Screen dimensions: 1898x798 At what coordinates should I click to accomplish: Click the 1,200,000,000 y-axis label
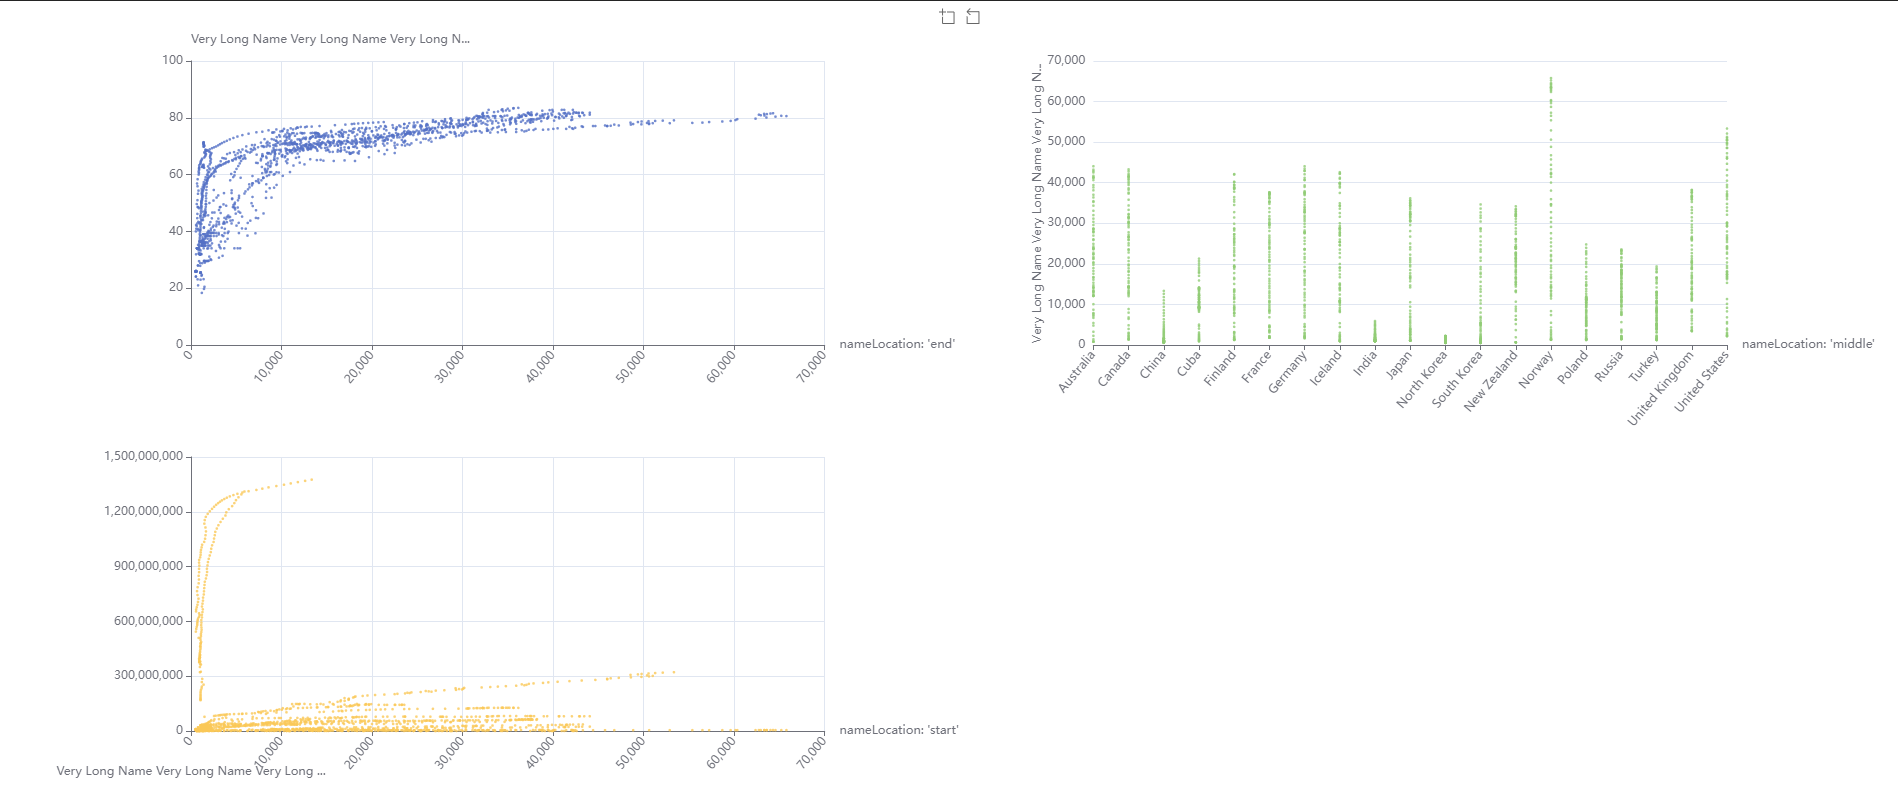click(x=144, y=512)
